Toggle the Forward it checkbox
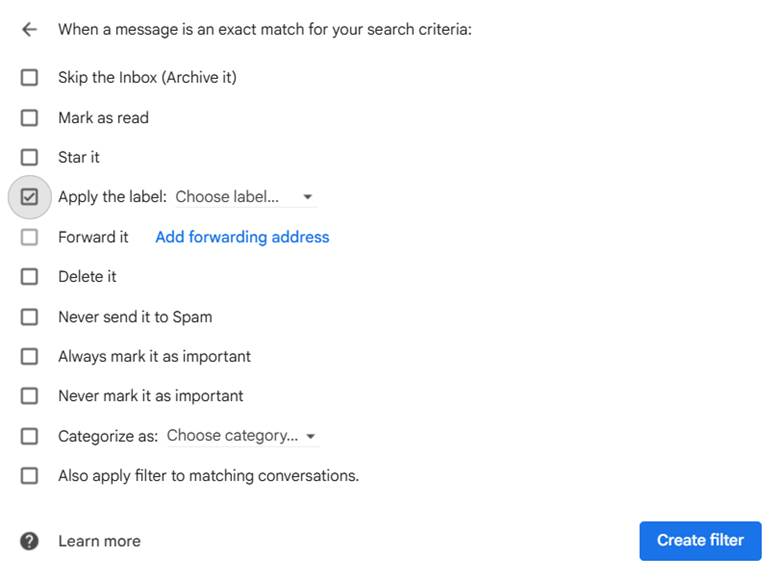The image size is (780, 582). coord(29,237)
